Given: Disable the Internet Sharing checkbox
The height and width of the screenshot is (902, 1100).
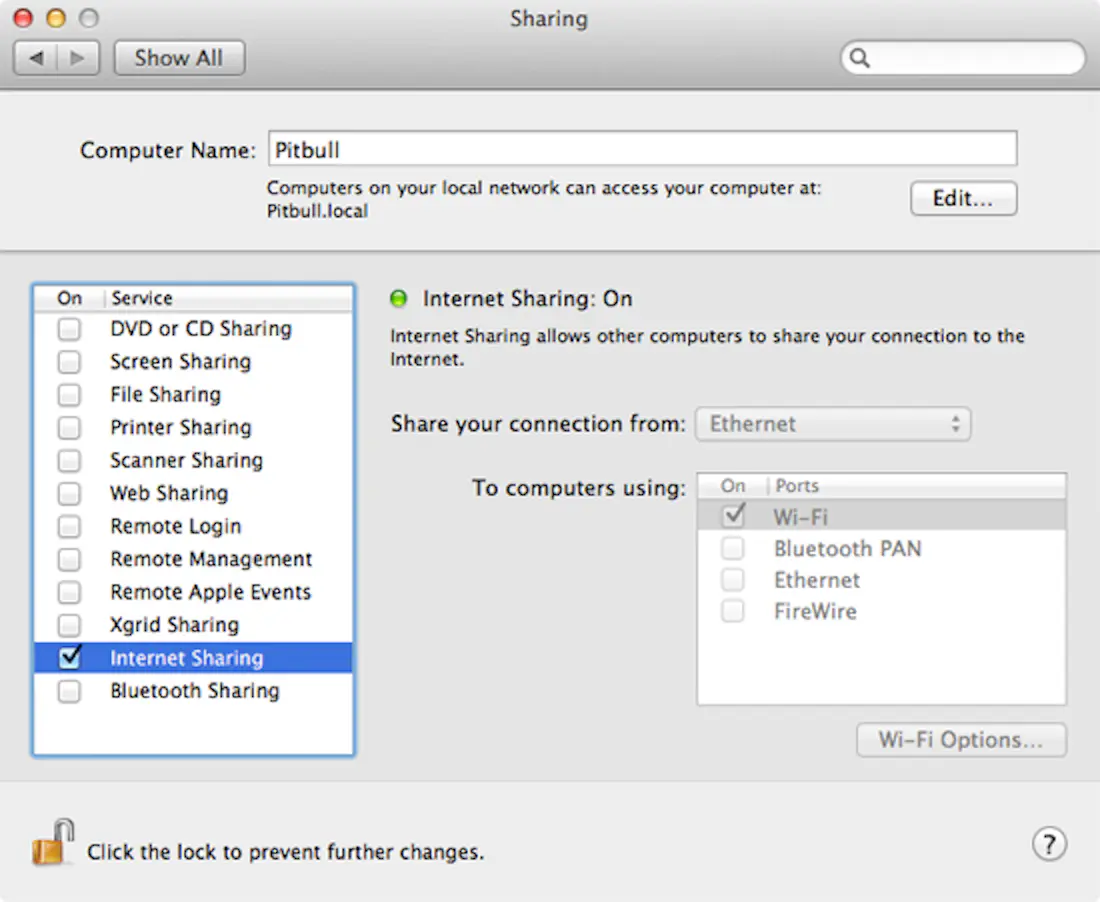Looking at the screenshot, I should (69, 658).
